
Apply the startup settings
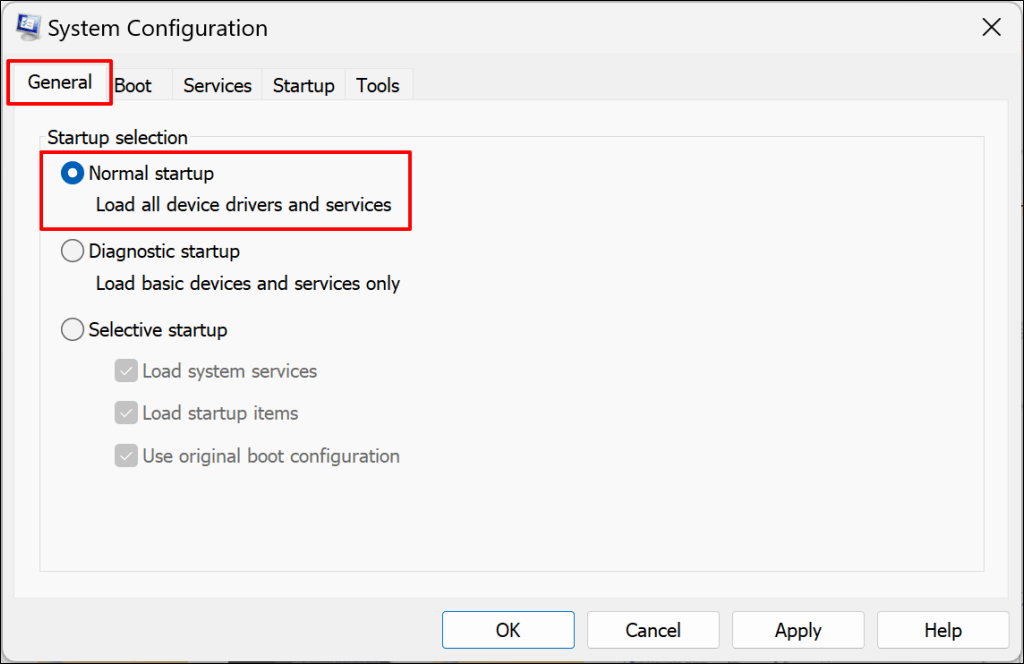pos(798,630)
